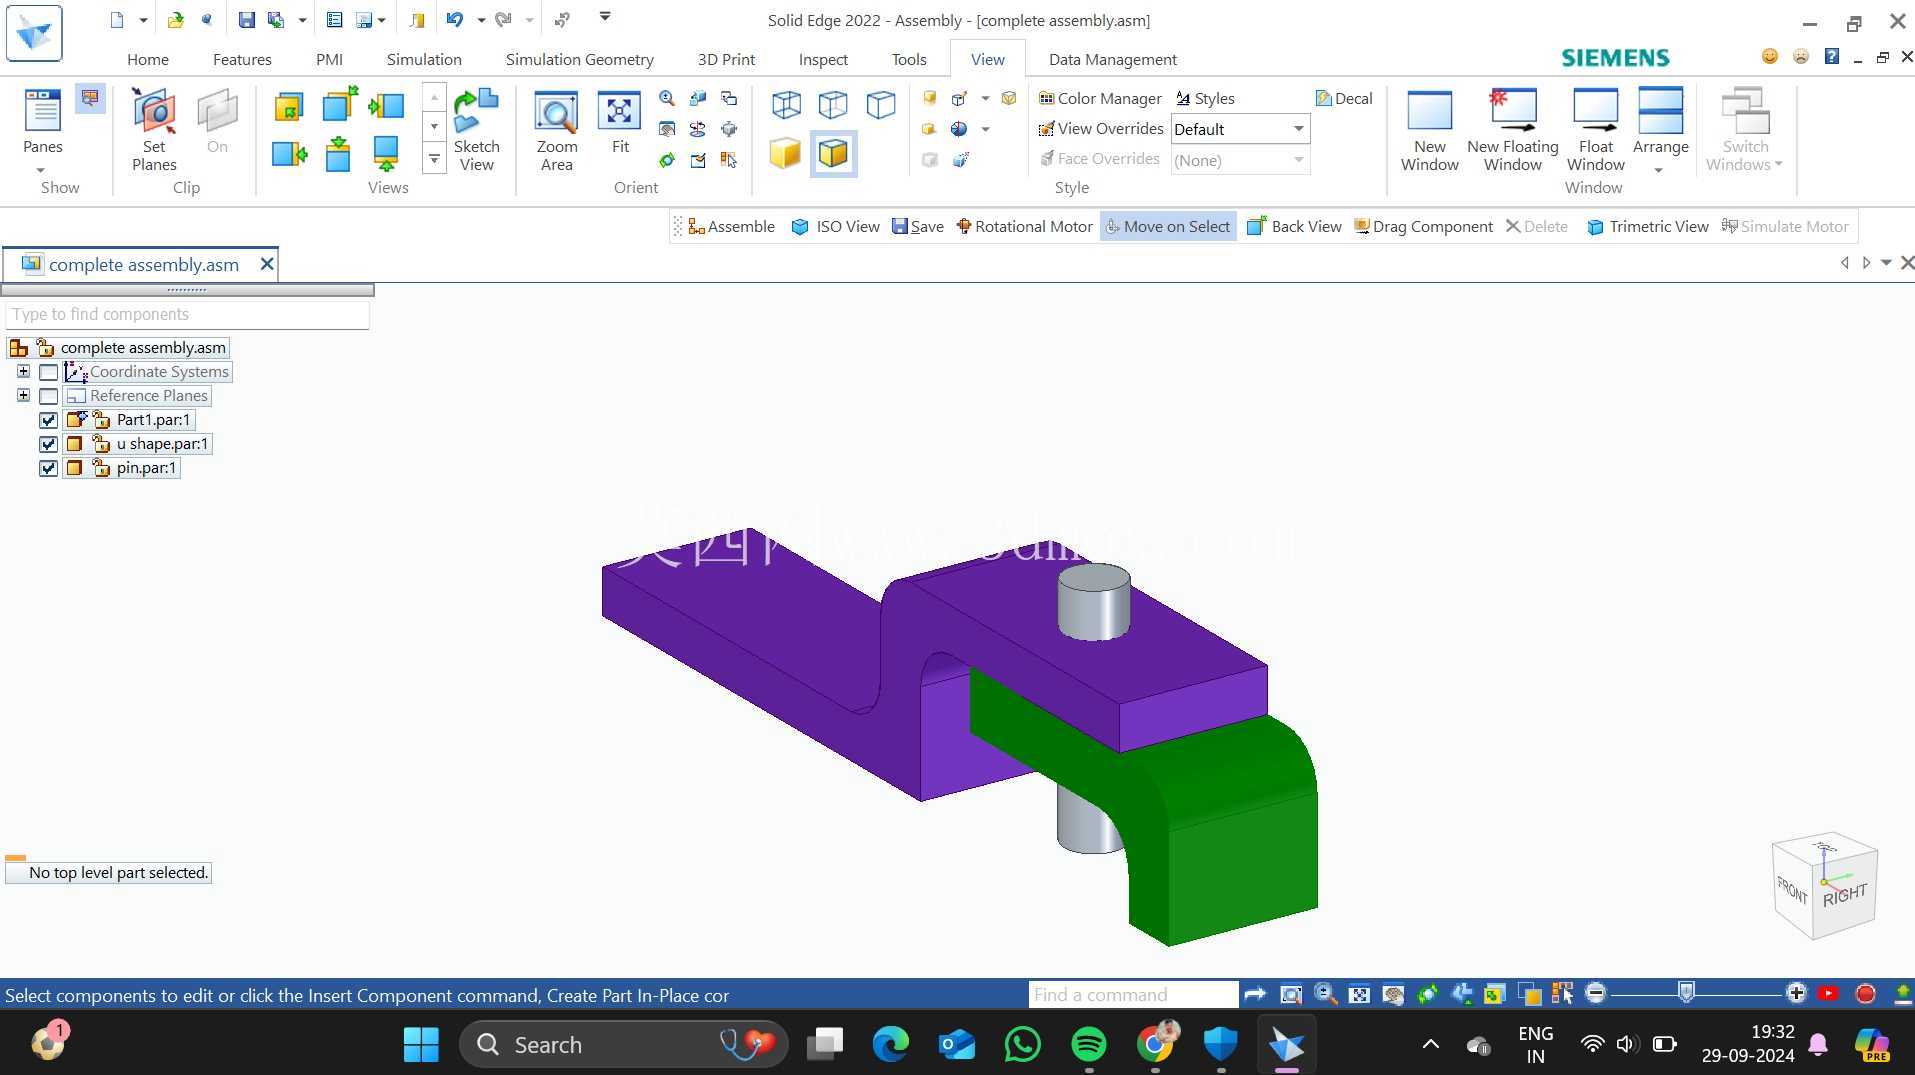Click the Assemble command
The width and height of the screenshot is (1915, 1075).
pos(731,227)
